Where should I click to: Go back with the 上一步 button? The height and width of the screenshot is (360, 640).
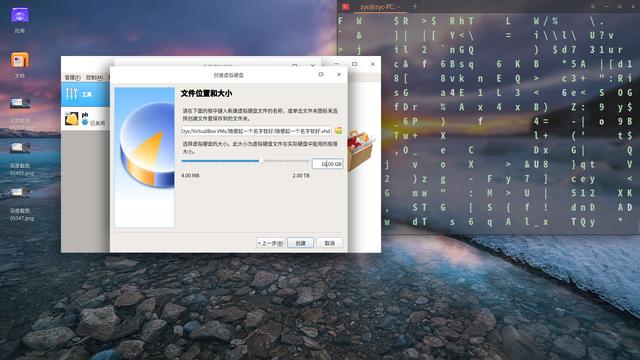(x=271, y=243)
